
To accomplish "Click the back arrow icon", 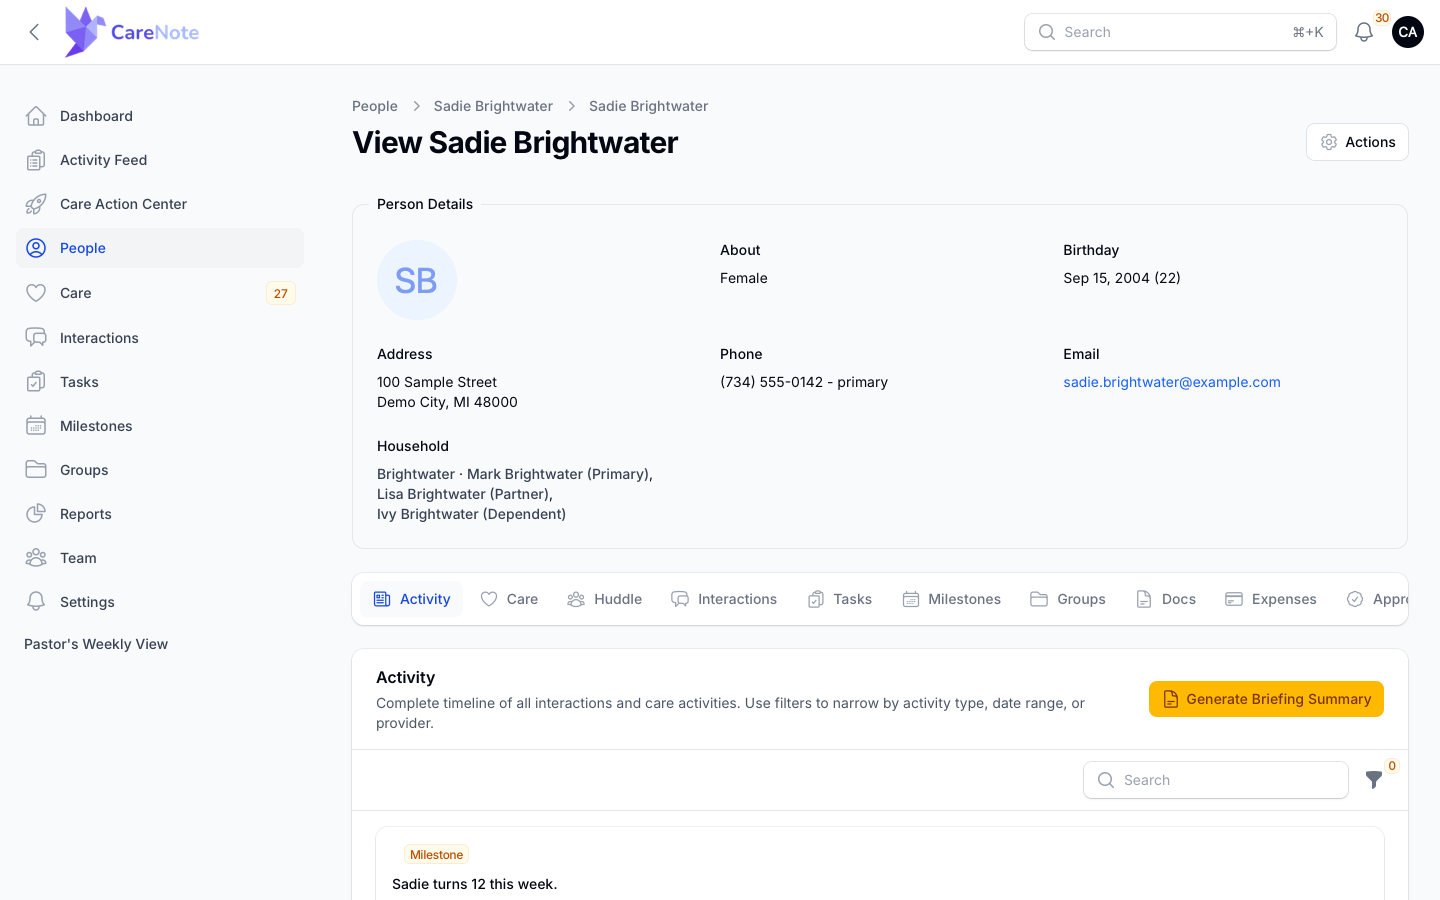I will (x=34, y=32).
